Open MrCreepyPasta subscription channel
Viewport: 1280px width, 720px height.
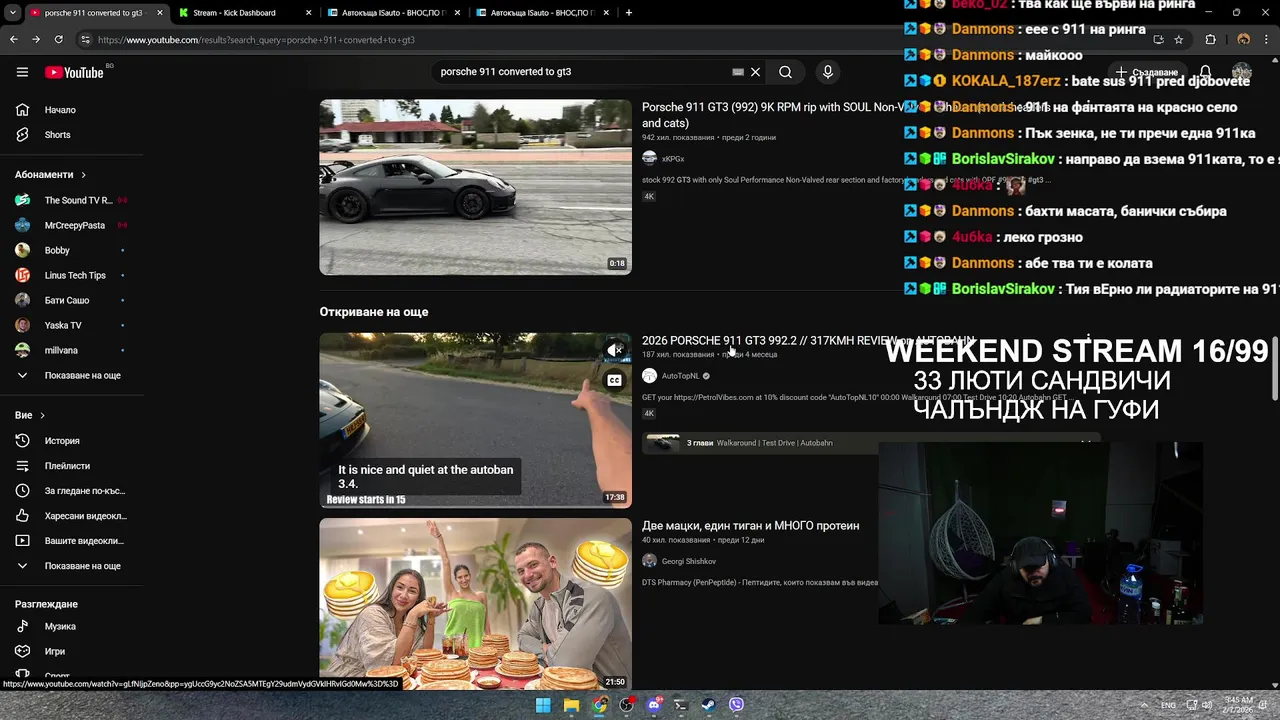click(x=72, y=225)
